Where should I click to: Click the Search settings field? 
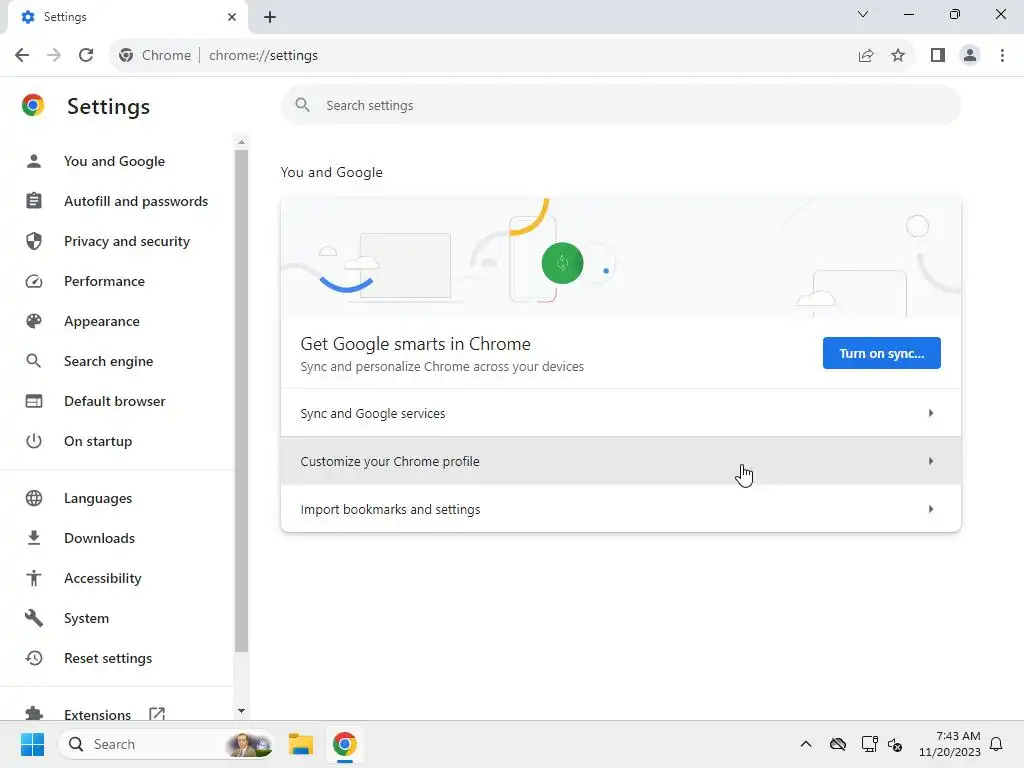pyautogui.click(x=620, y=105)
